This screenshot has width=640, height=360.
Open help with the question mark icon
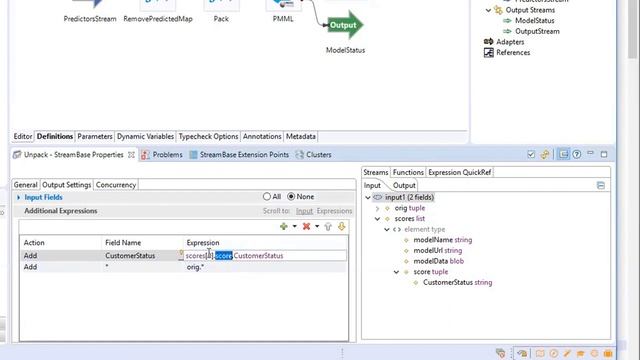click(577, 154)
